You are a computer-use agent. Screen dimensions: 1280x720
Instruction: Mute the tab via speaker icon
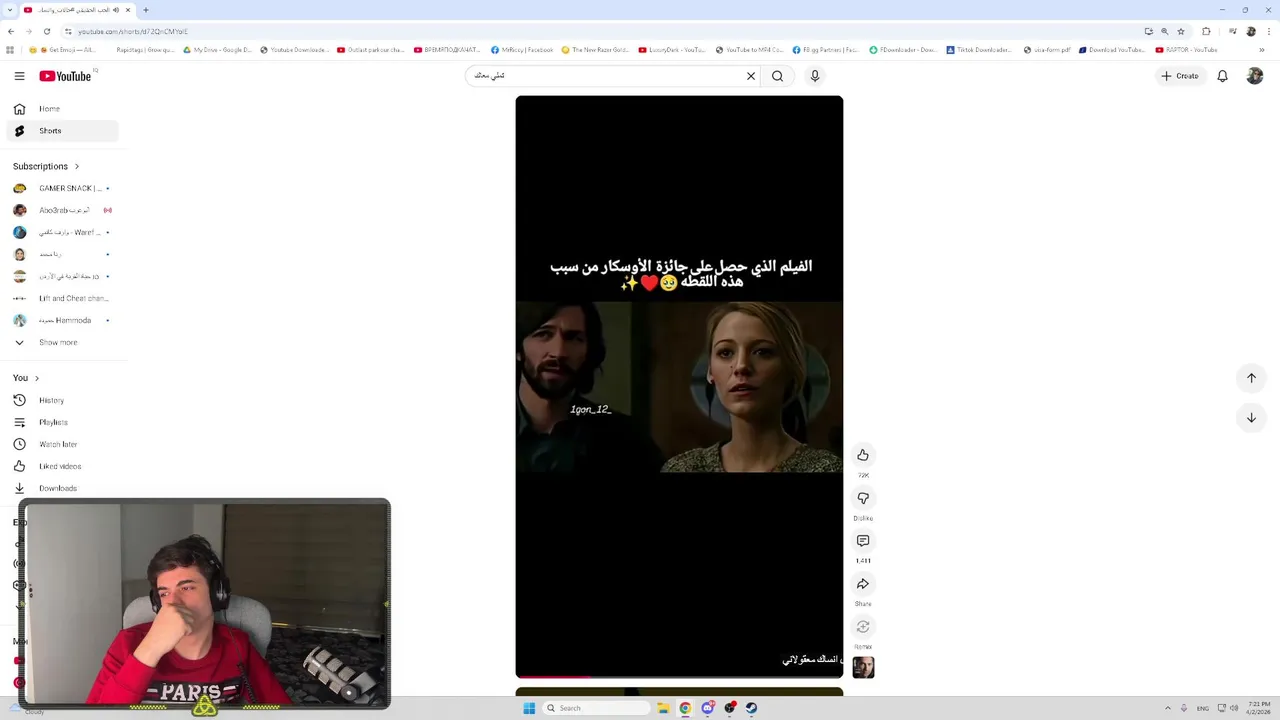(116, 10)
